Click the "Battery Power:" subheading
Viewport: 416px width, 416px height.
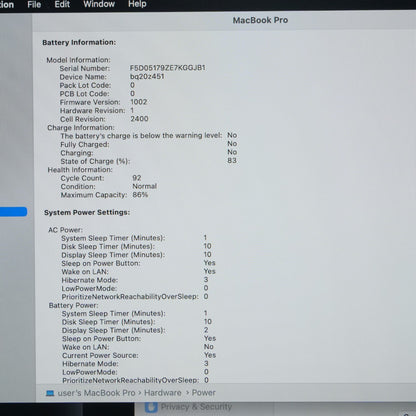coord(73,305)
